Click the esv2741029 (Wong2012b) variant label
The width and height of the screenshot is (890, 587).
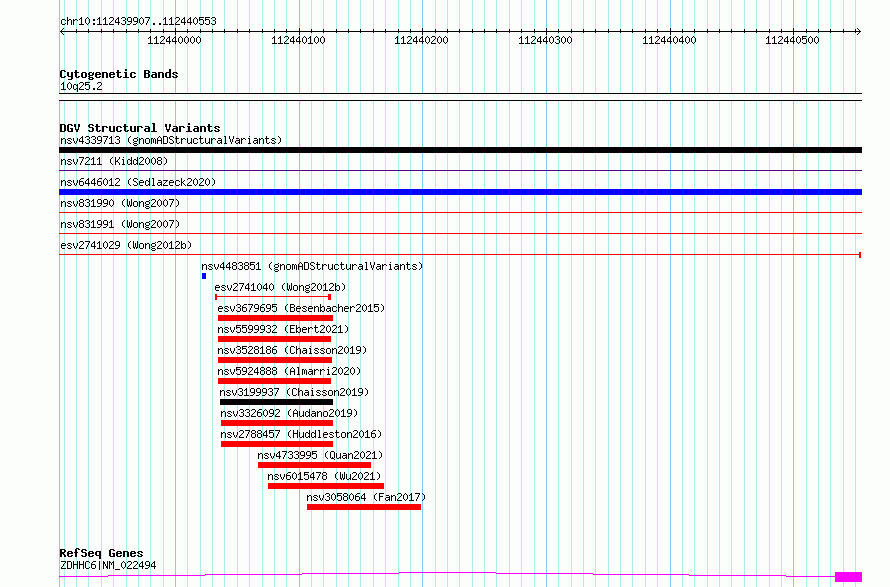(125, 245)
